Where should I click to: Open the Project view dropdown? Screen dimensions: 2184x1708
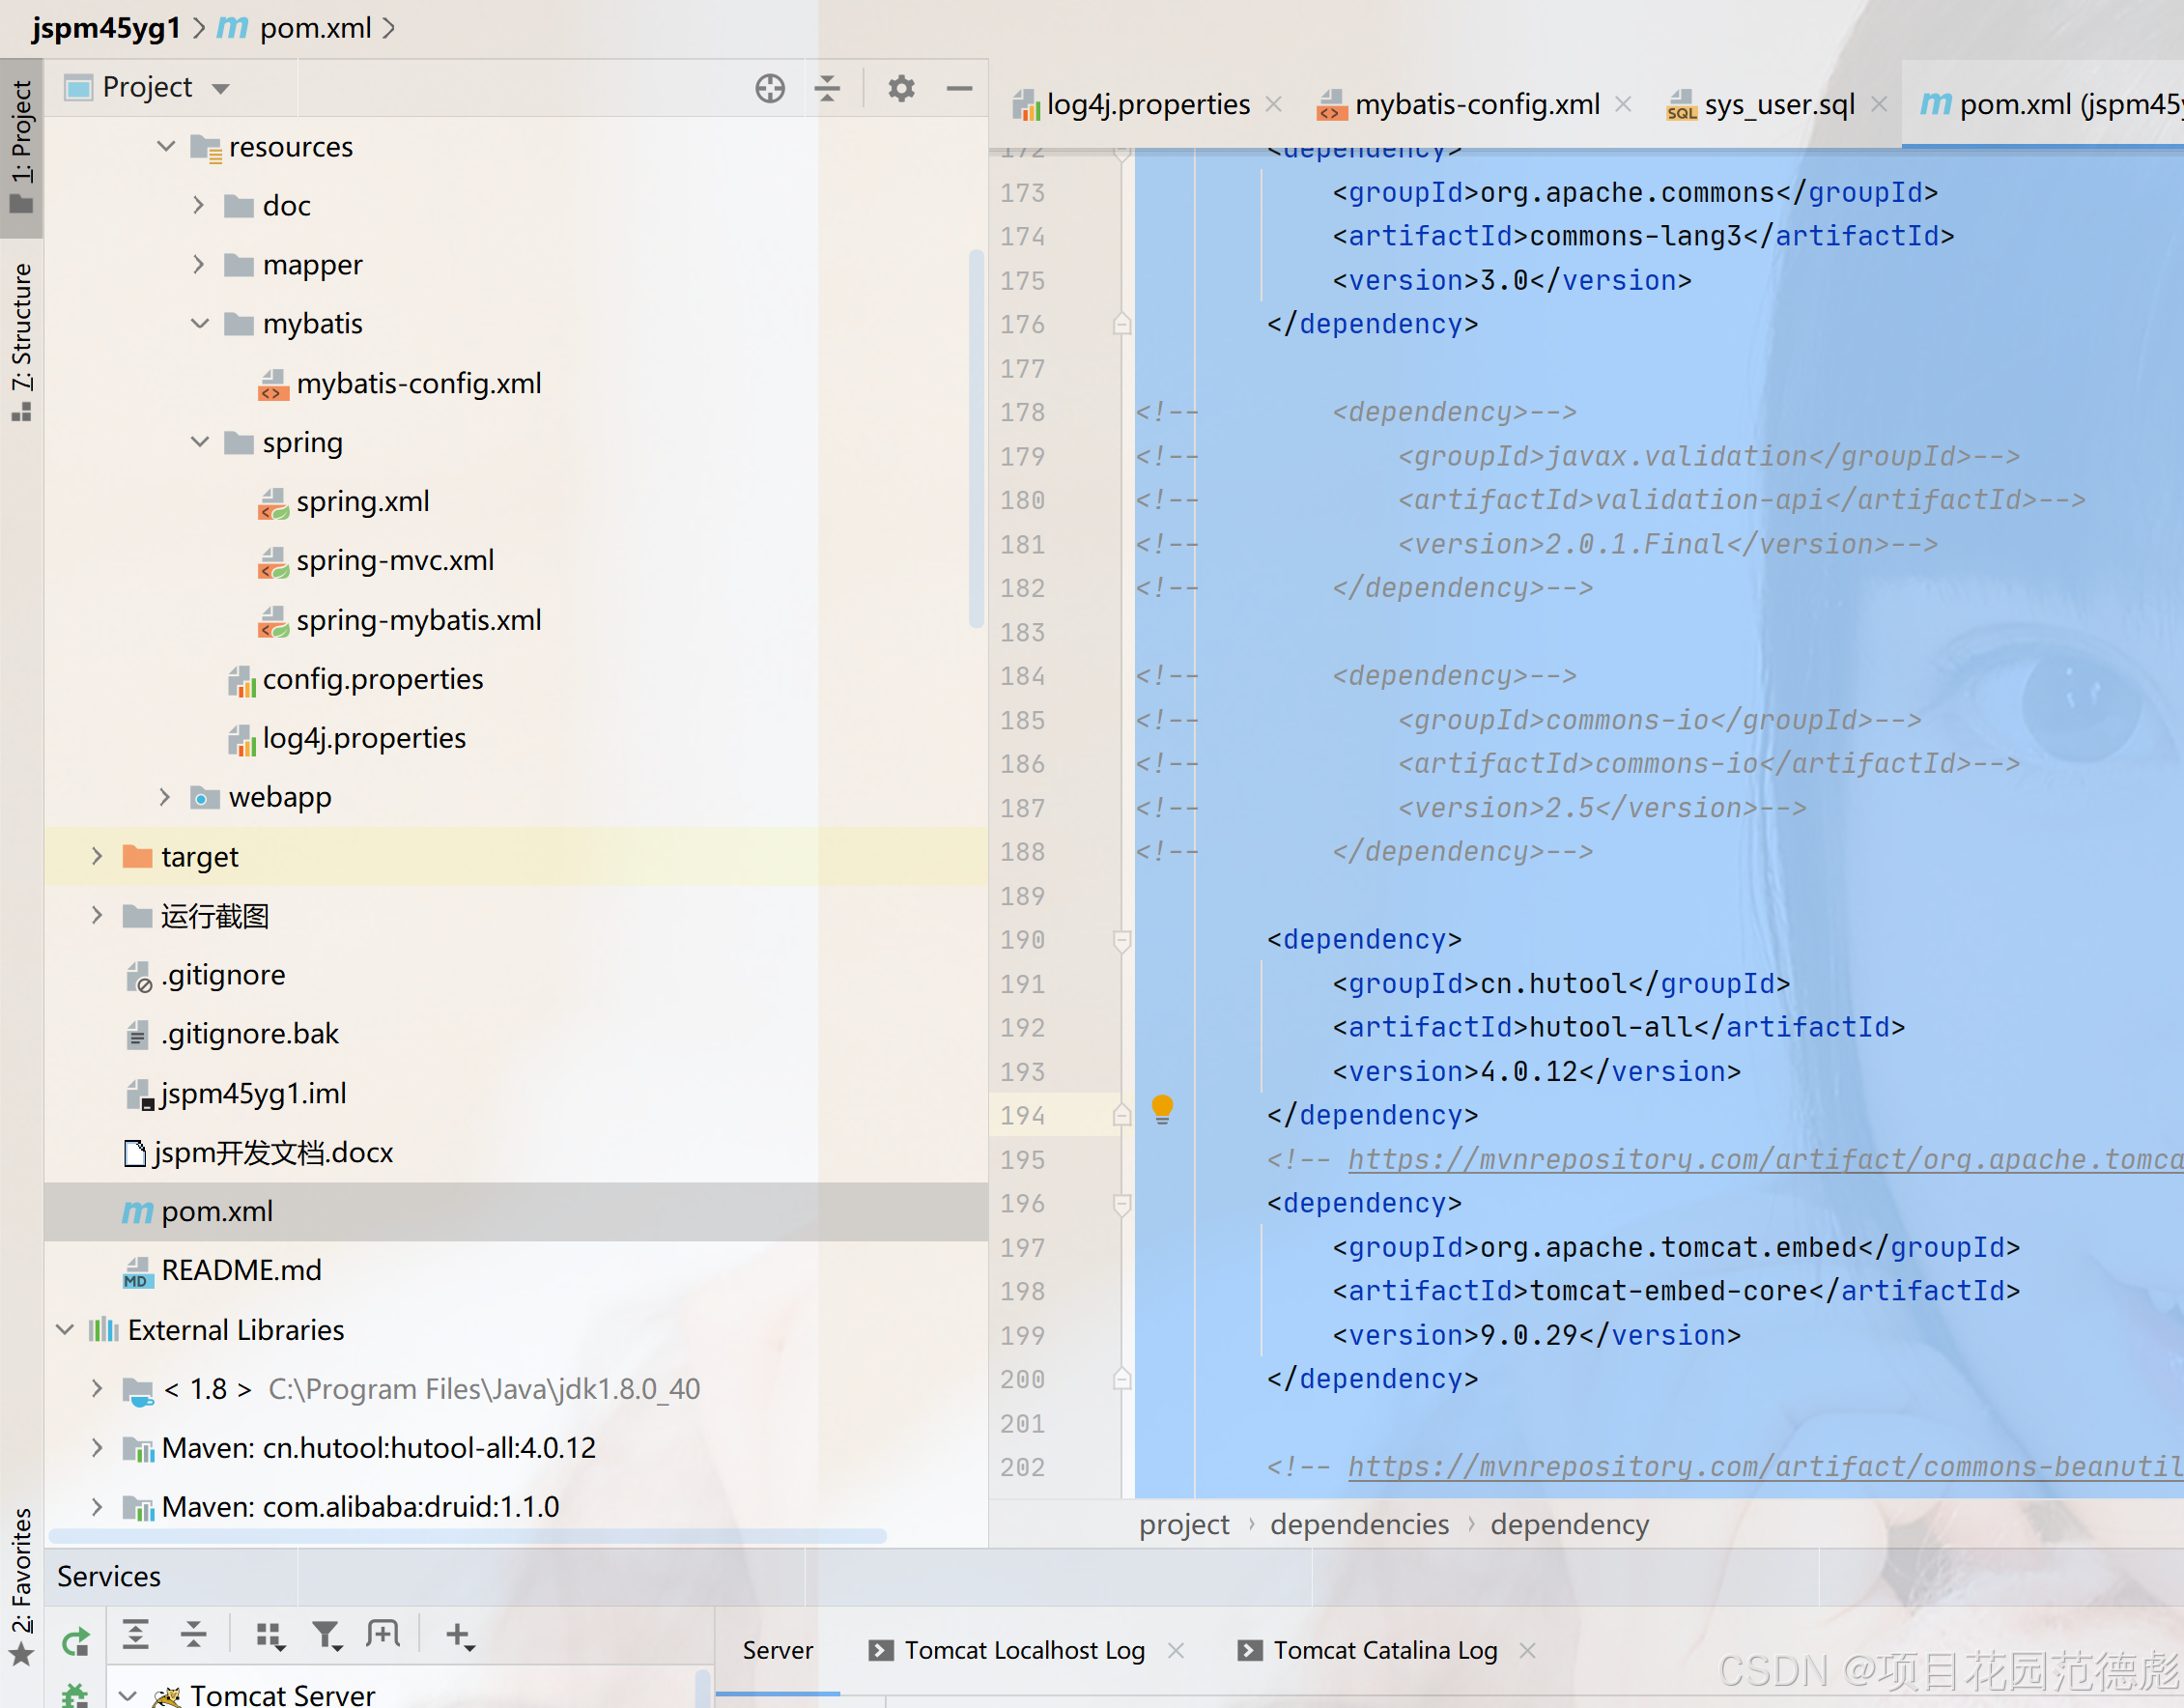click(x=221, y=89)
